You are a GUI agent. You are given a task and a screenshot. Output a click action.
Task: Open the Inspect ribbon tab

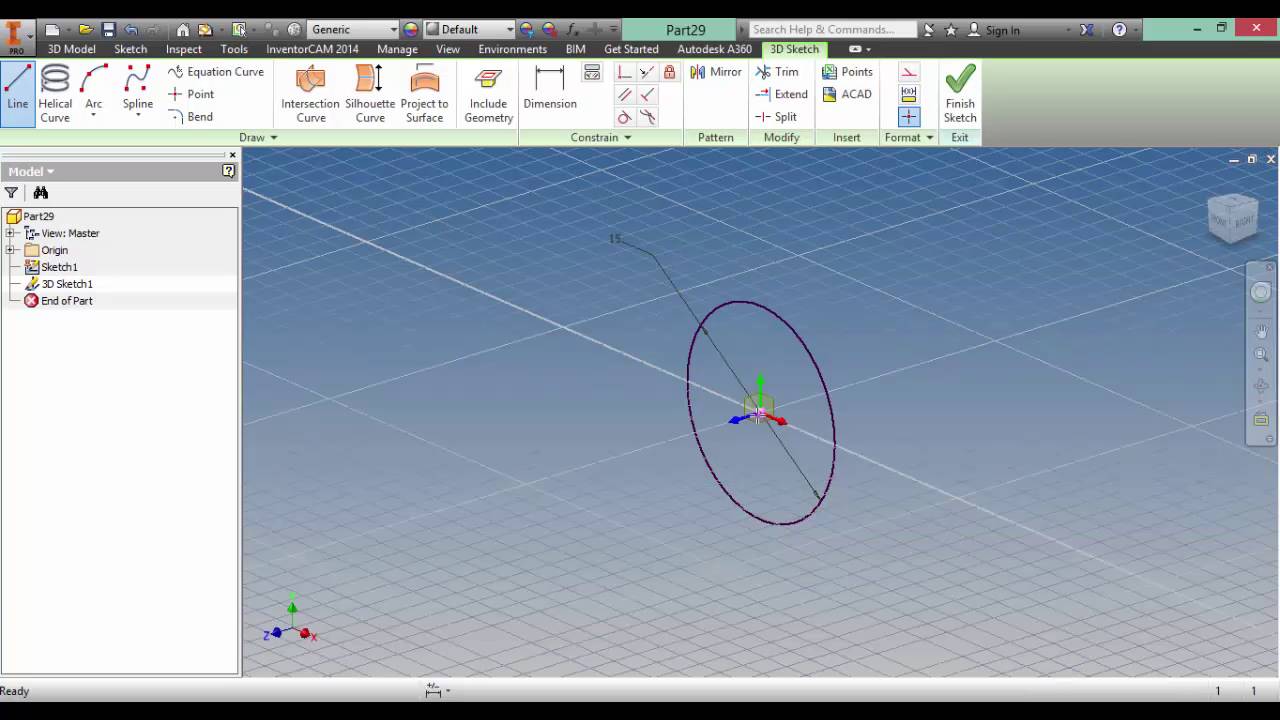coord(184,49)
